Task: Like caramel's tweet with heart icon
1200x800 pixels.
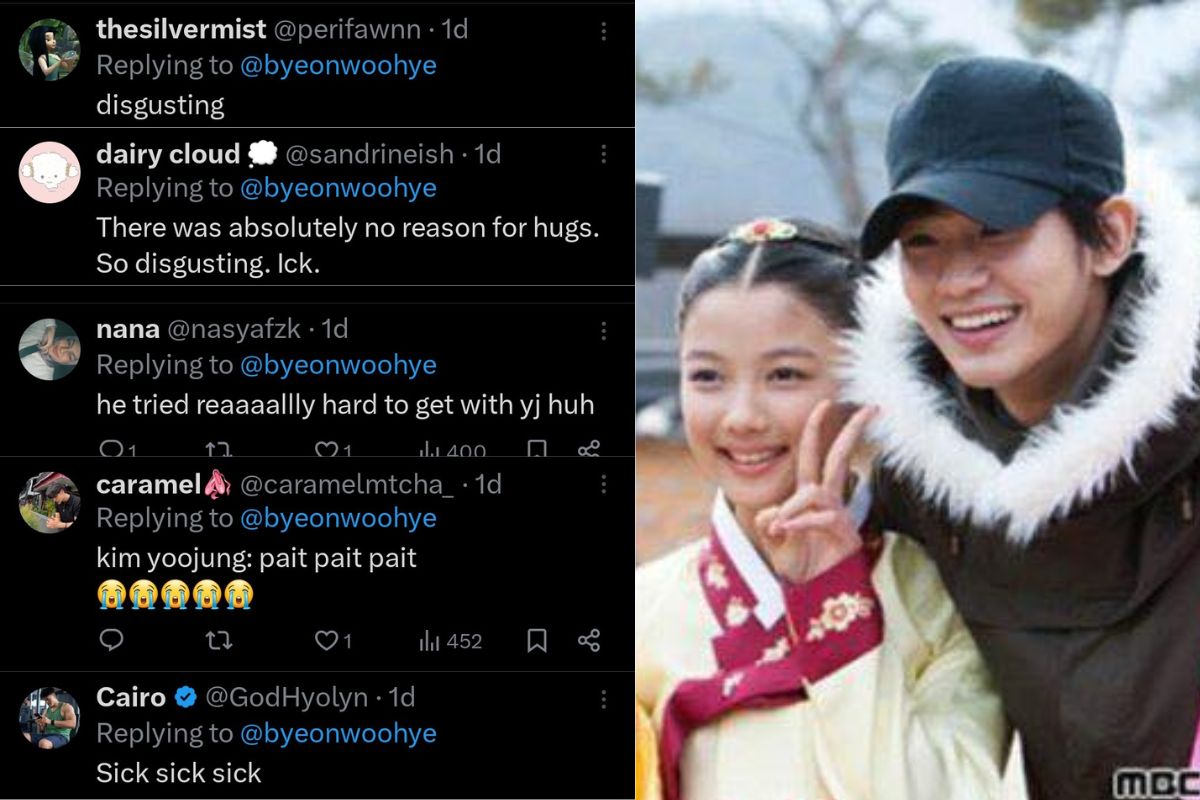Action: 327,640
